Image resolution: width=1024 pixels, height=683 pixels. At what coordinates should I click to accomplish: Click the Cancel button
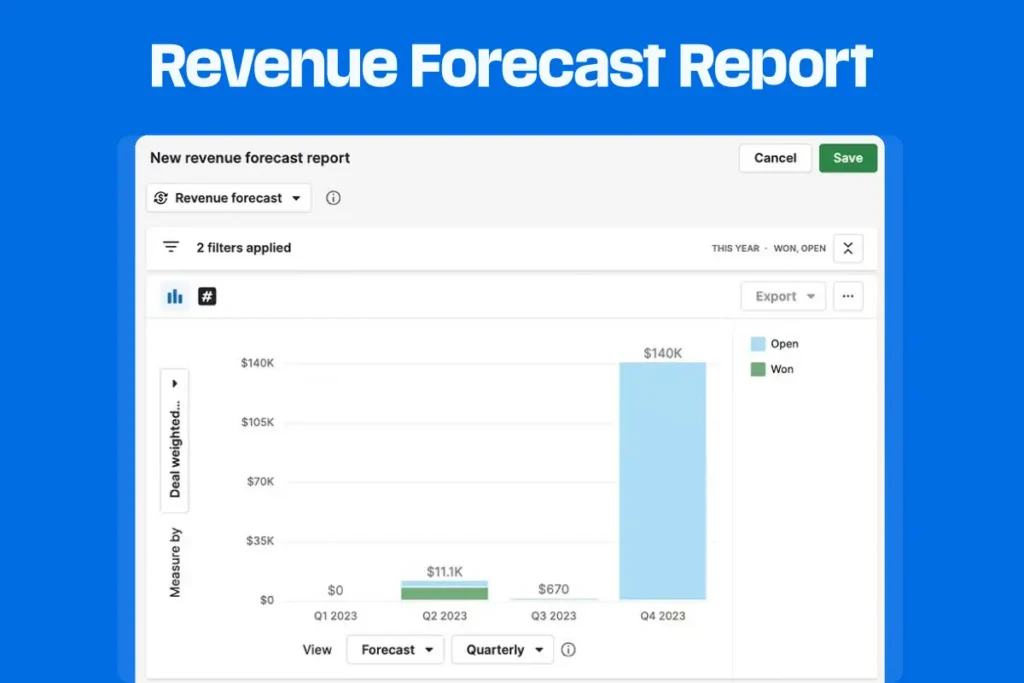coord(775,158)
